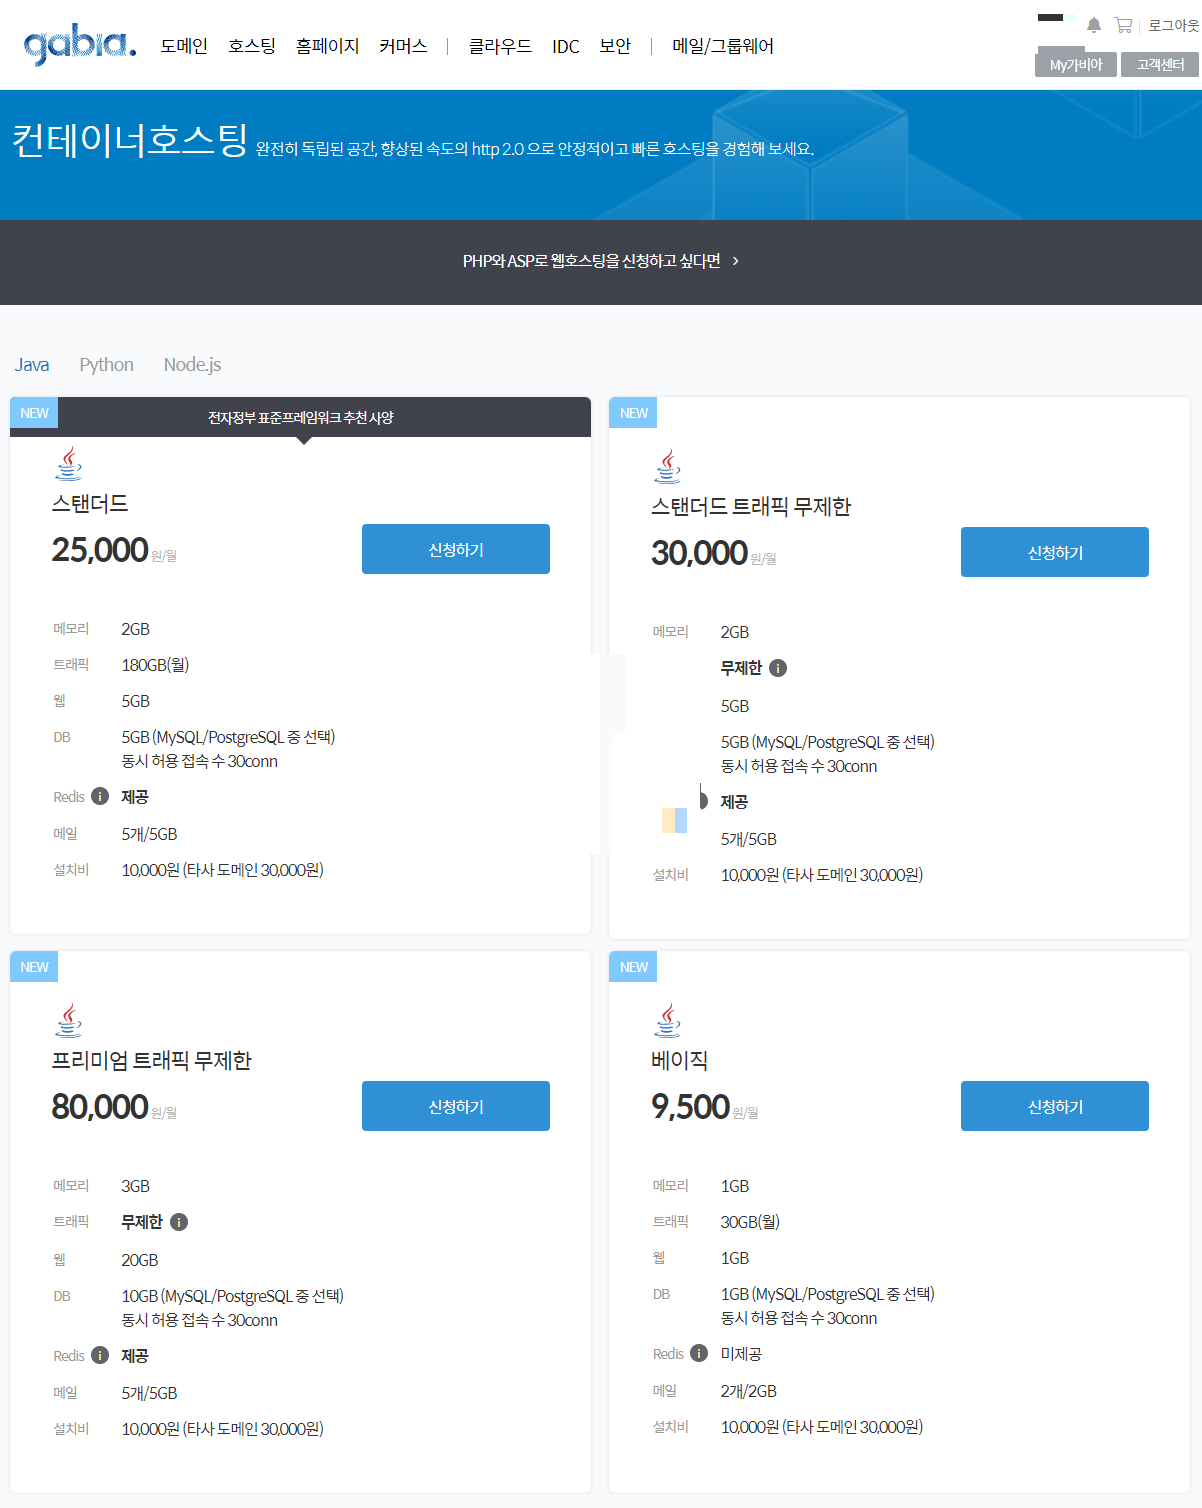Open 호스팅 menu

pyautogui.click(x=252, y=46)
